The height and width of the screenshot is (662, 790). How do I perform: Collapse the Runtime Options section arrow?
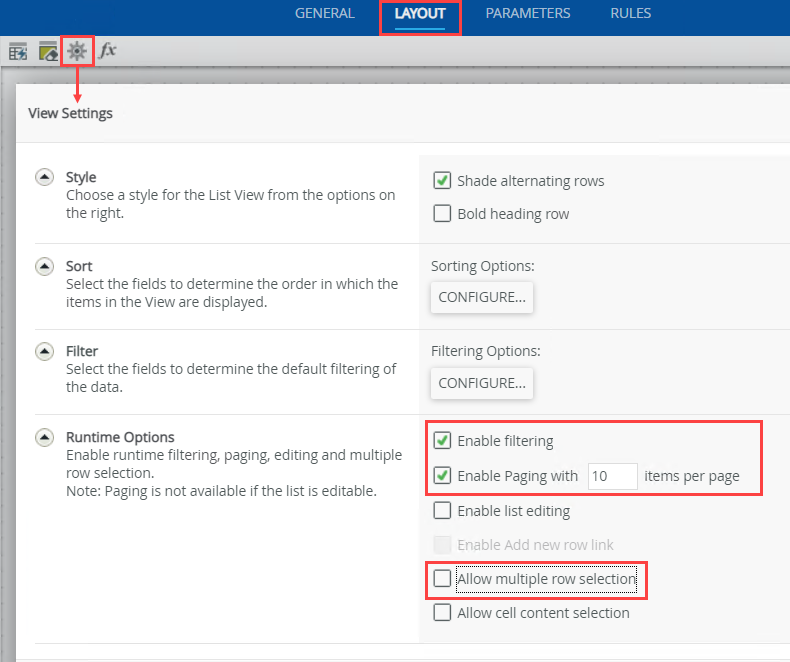(44, 437)
